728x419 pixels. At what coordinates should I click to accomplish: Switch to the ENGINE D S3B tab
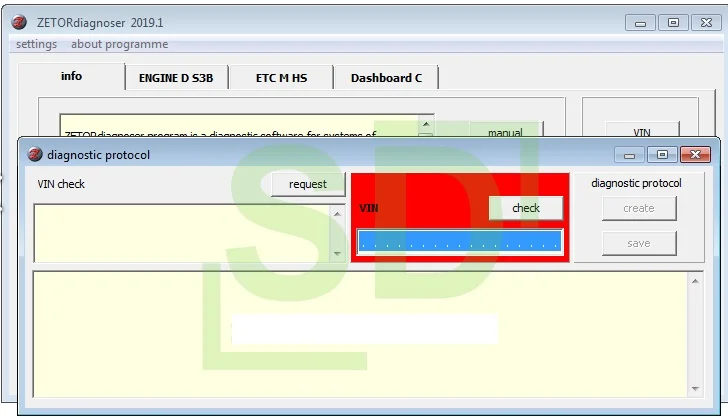coord(176,78)
